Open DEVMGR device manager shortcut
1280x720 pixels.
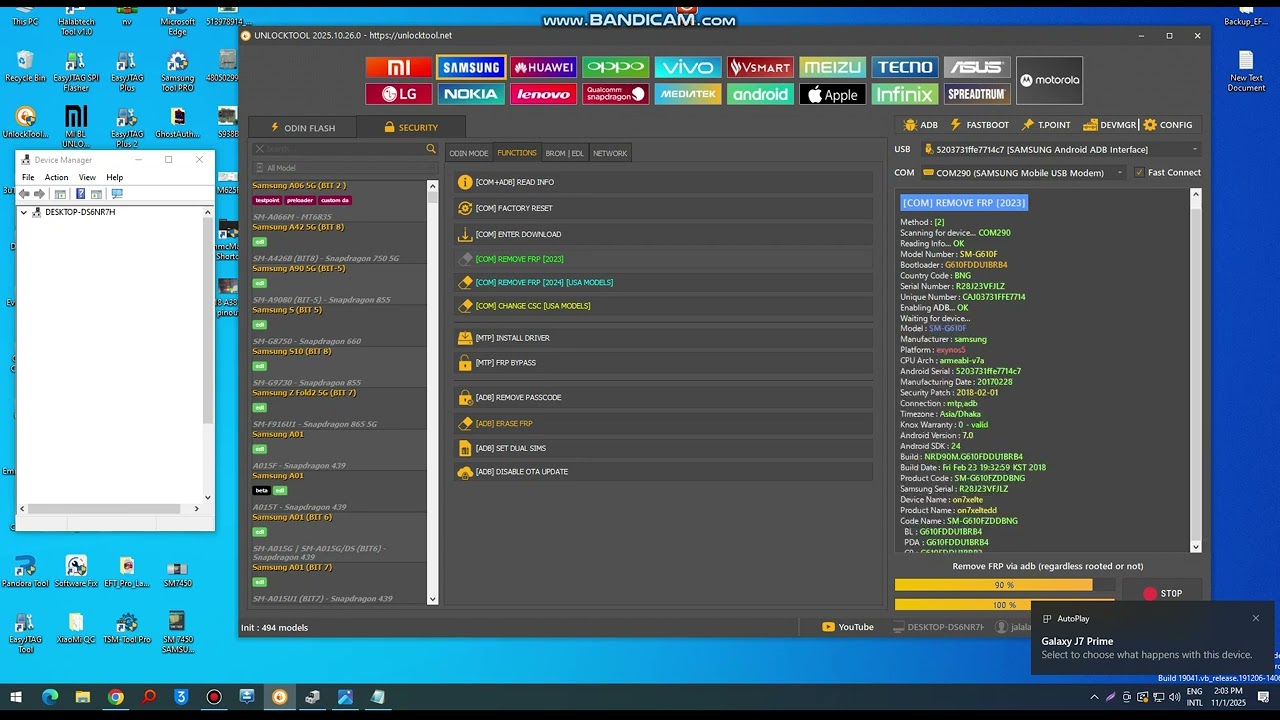click(1110, 125)
